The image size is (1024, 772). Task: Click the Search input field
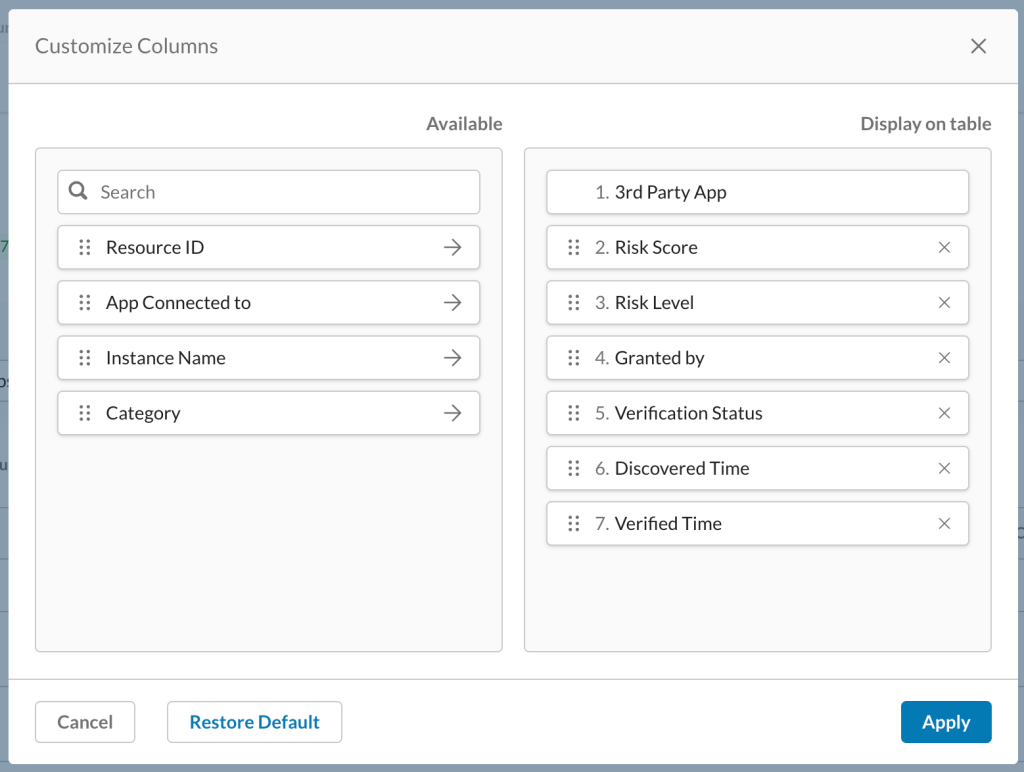(268, 192)
